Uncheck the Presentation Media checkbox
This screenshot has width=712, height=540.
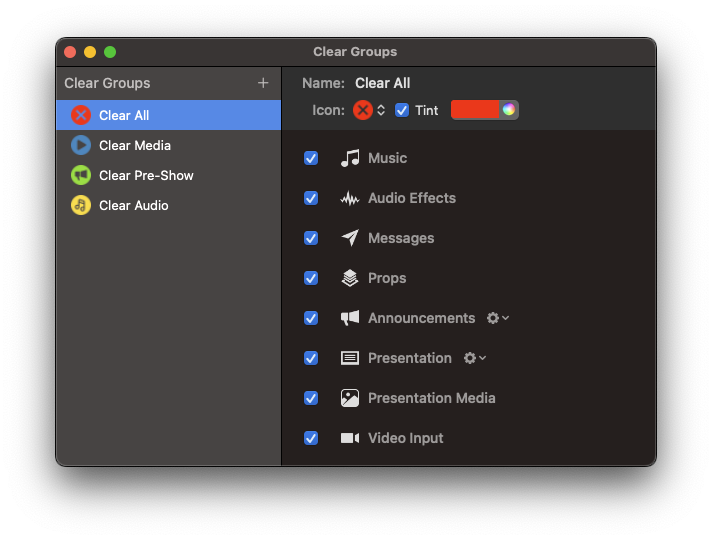click(x=311, y=398)
